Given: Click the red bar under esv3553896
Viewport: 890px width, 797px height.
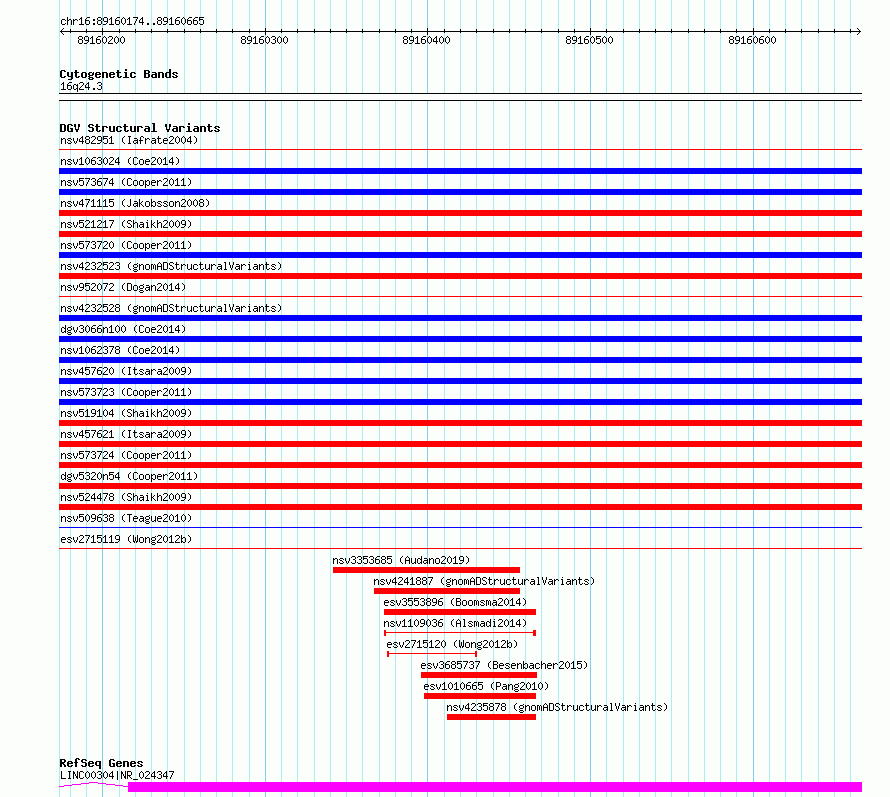Looking at the screenshot, I should coord(460,612).
